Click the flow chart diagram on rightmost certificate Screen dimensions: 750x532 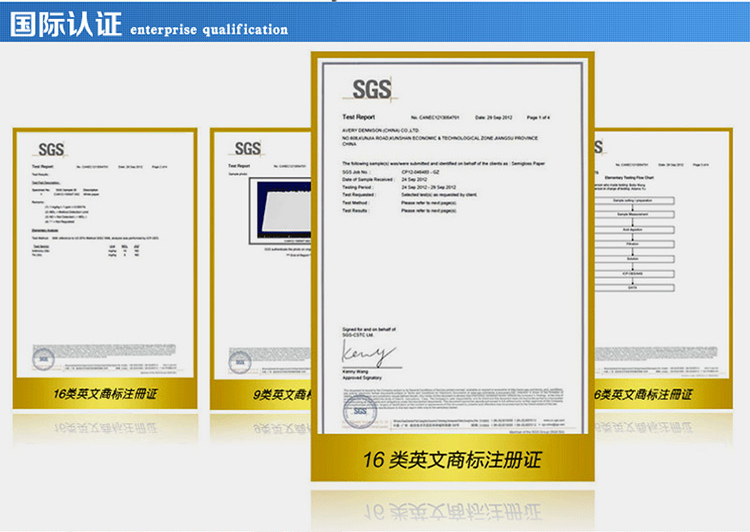click(x=635, y=244)
